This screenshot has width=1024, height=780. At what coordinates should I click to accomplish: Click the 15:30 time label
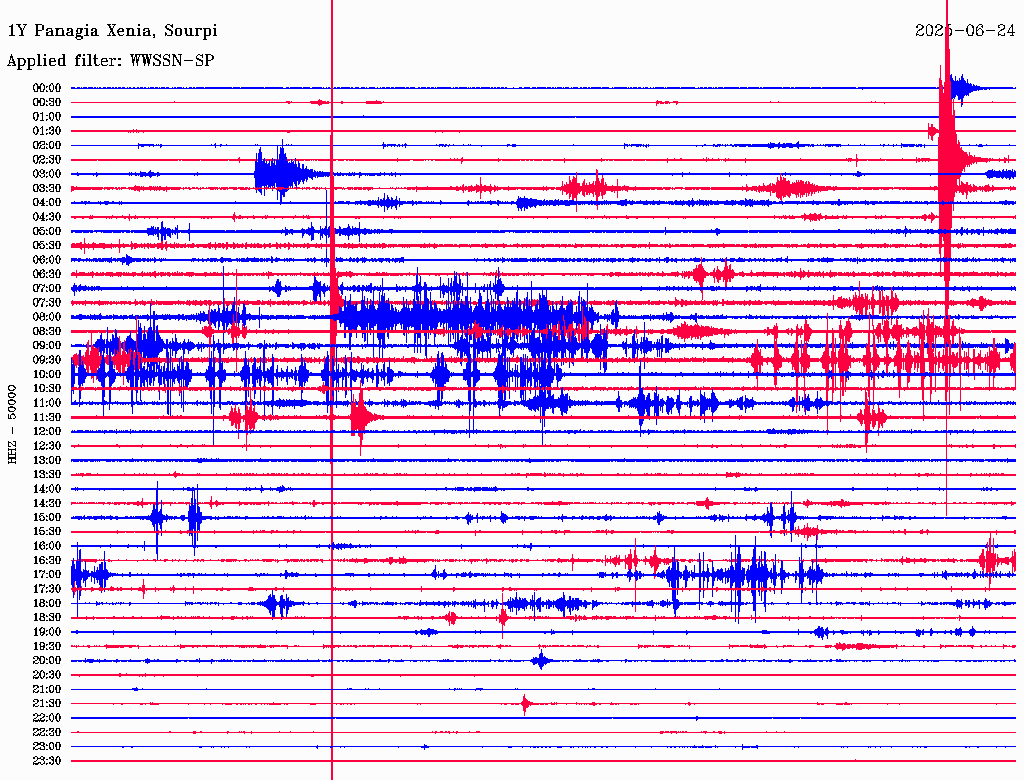coord(47,532)
